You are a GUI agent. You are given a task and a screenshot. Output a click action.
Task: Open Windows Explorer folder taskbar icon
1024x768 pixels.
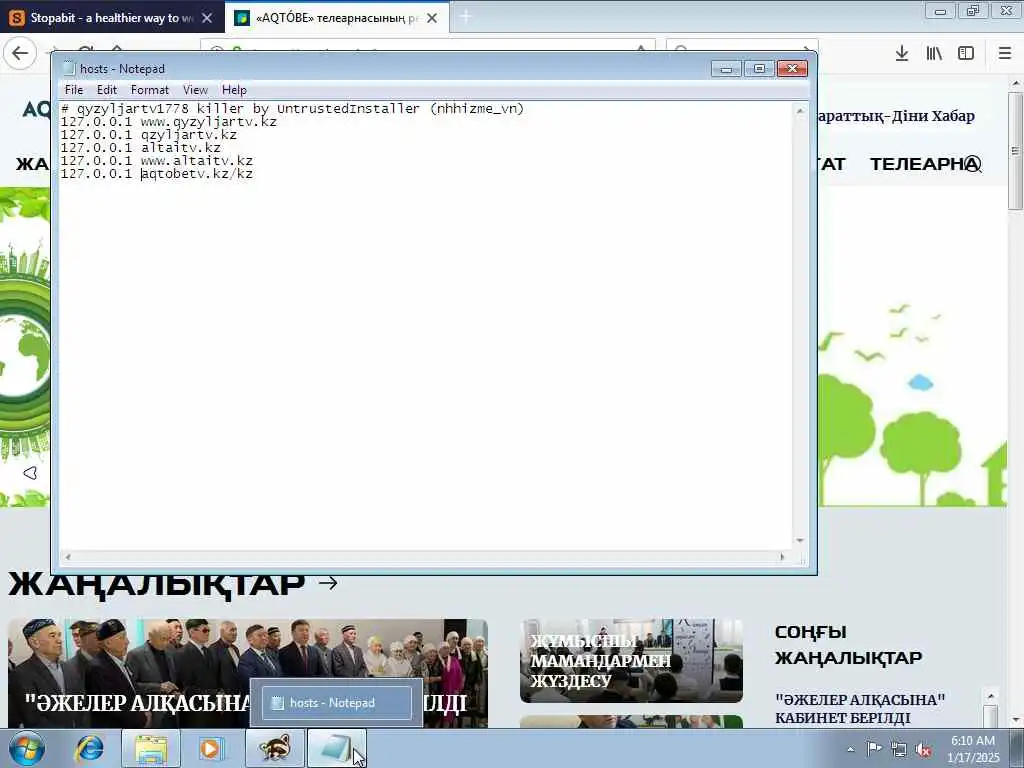[x=151, y=748]
